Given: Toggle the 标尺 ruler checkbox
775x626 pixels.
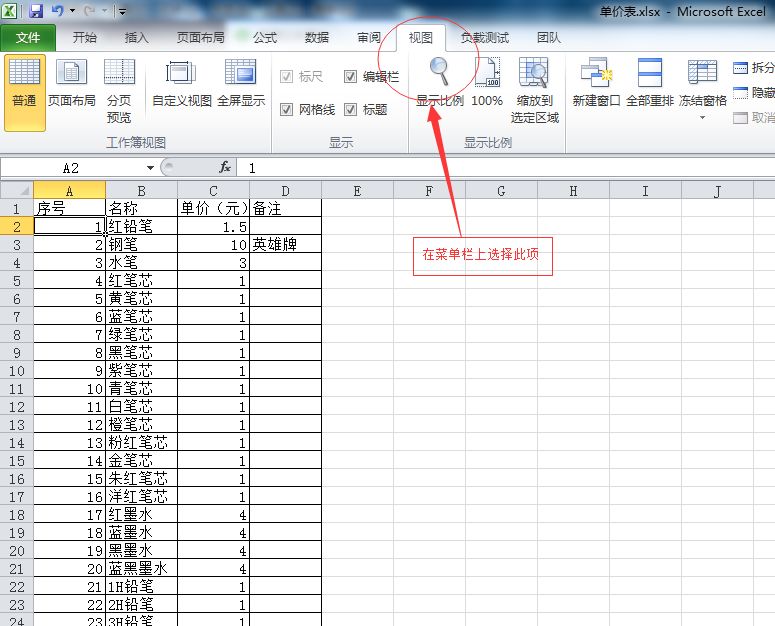Looking at the screenshot, I should tap(286, 77).
